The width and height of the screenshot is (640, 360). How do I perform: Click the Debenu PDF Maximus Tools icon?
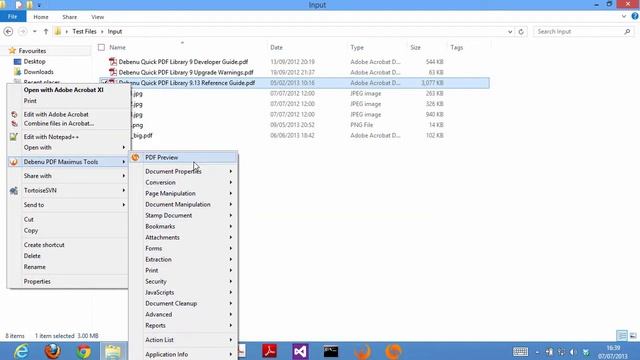point(13,162)
